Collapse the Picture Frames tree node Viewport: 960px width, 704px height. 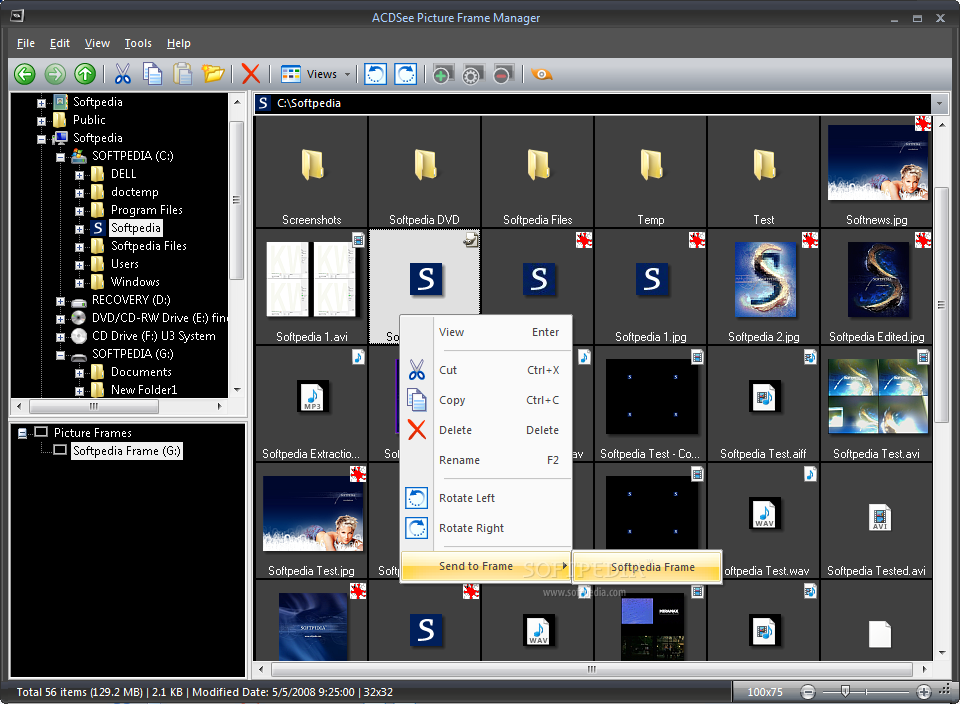point(22,433)
